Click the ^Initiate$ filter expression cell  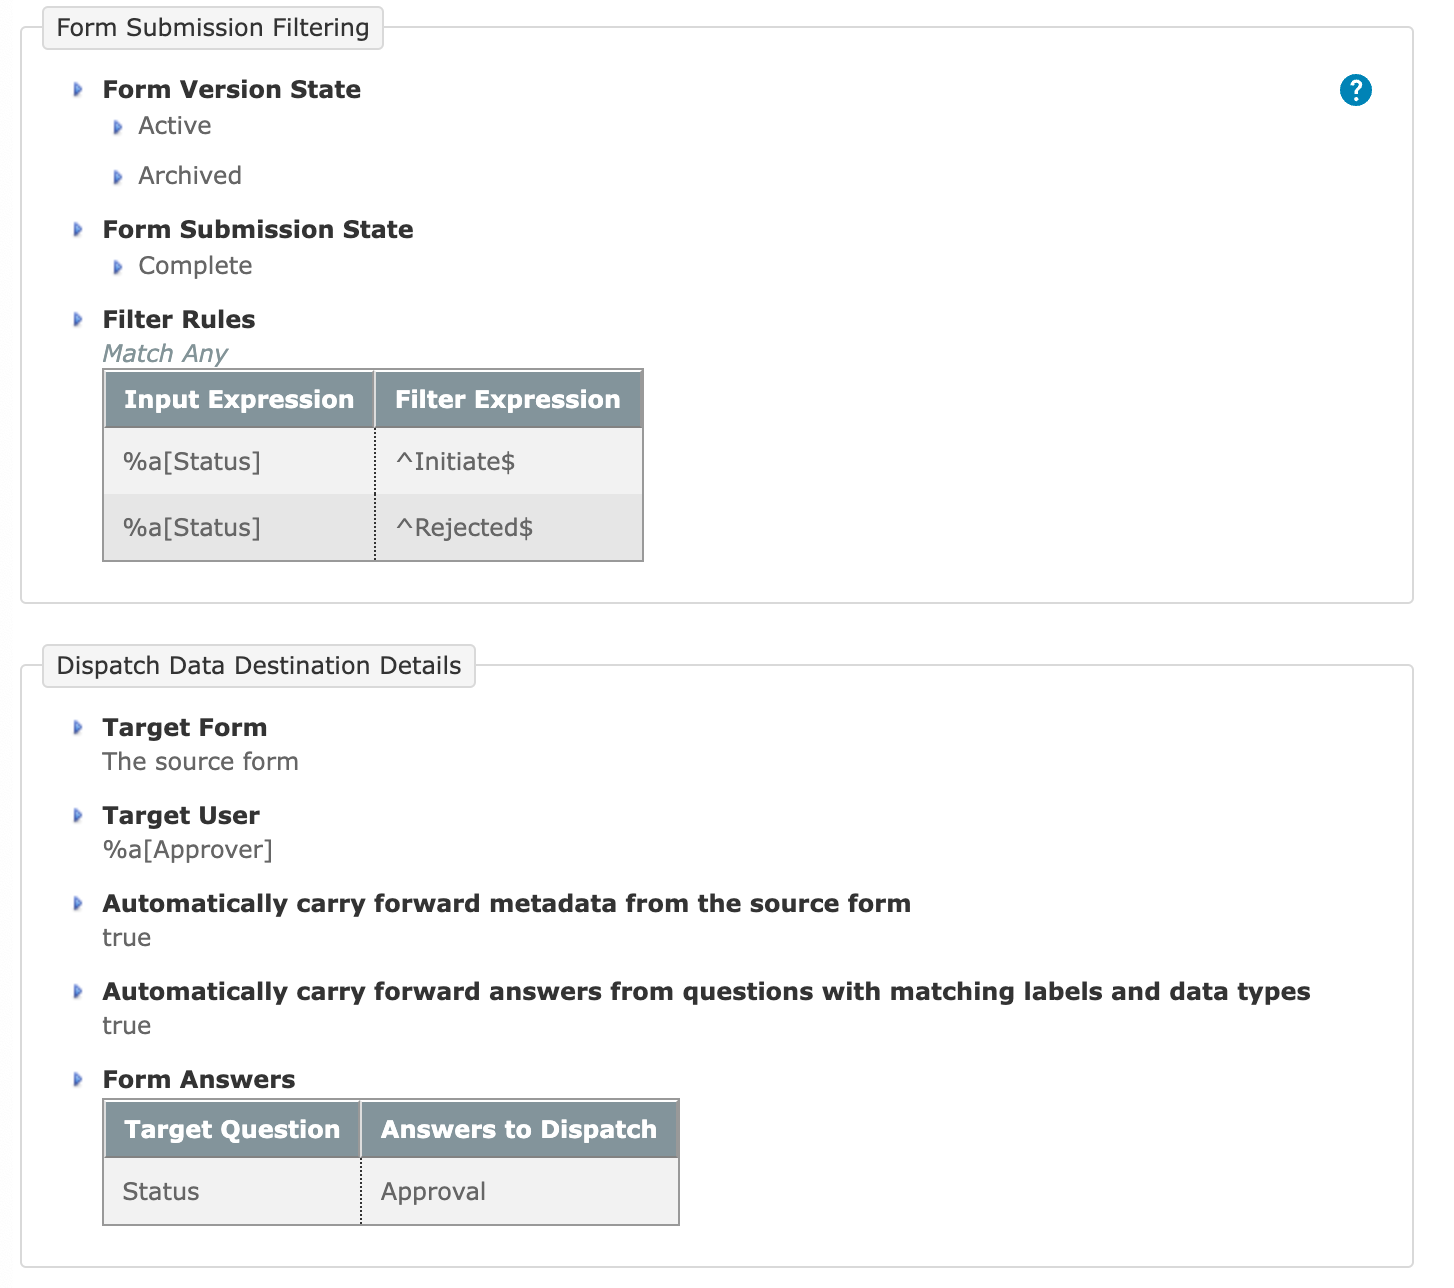tap(508, 461)
